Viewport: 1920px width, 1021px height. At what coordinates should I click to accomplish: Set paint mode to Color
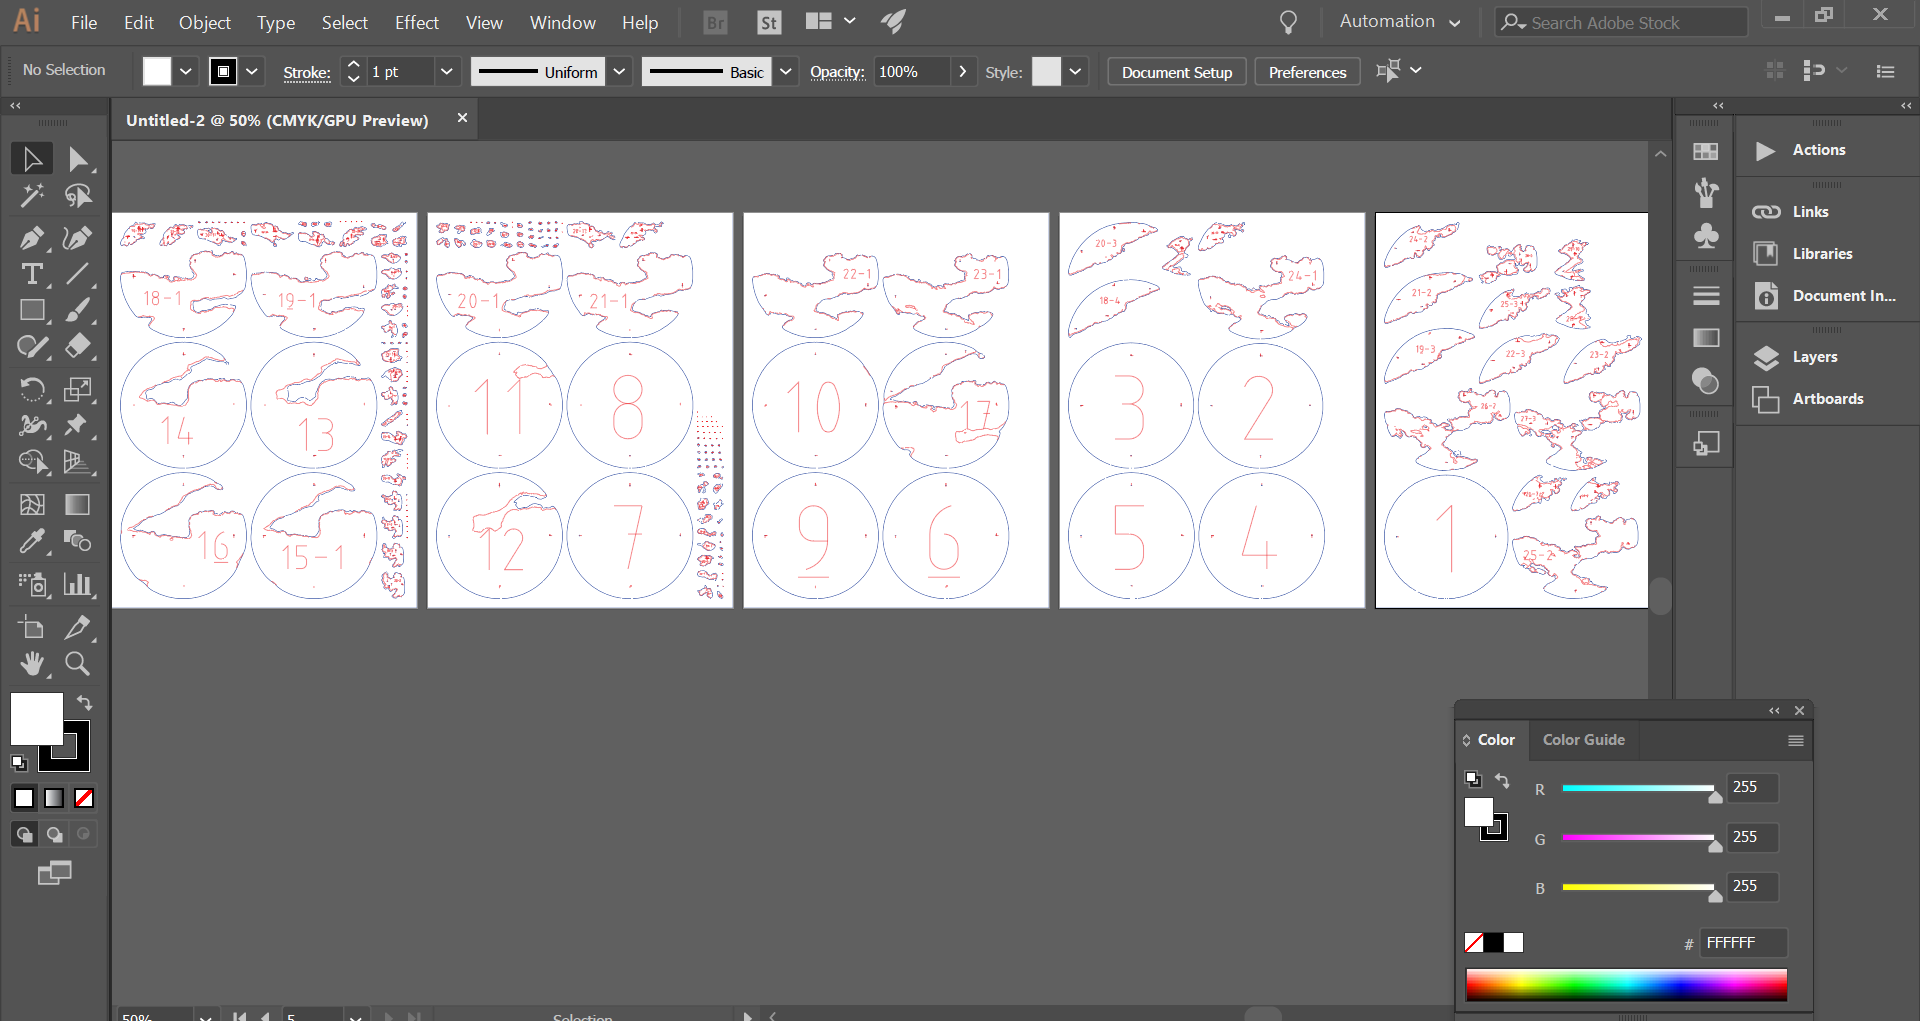tap(24, 798)
